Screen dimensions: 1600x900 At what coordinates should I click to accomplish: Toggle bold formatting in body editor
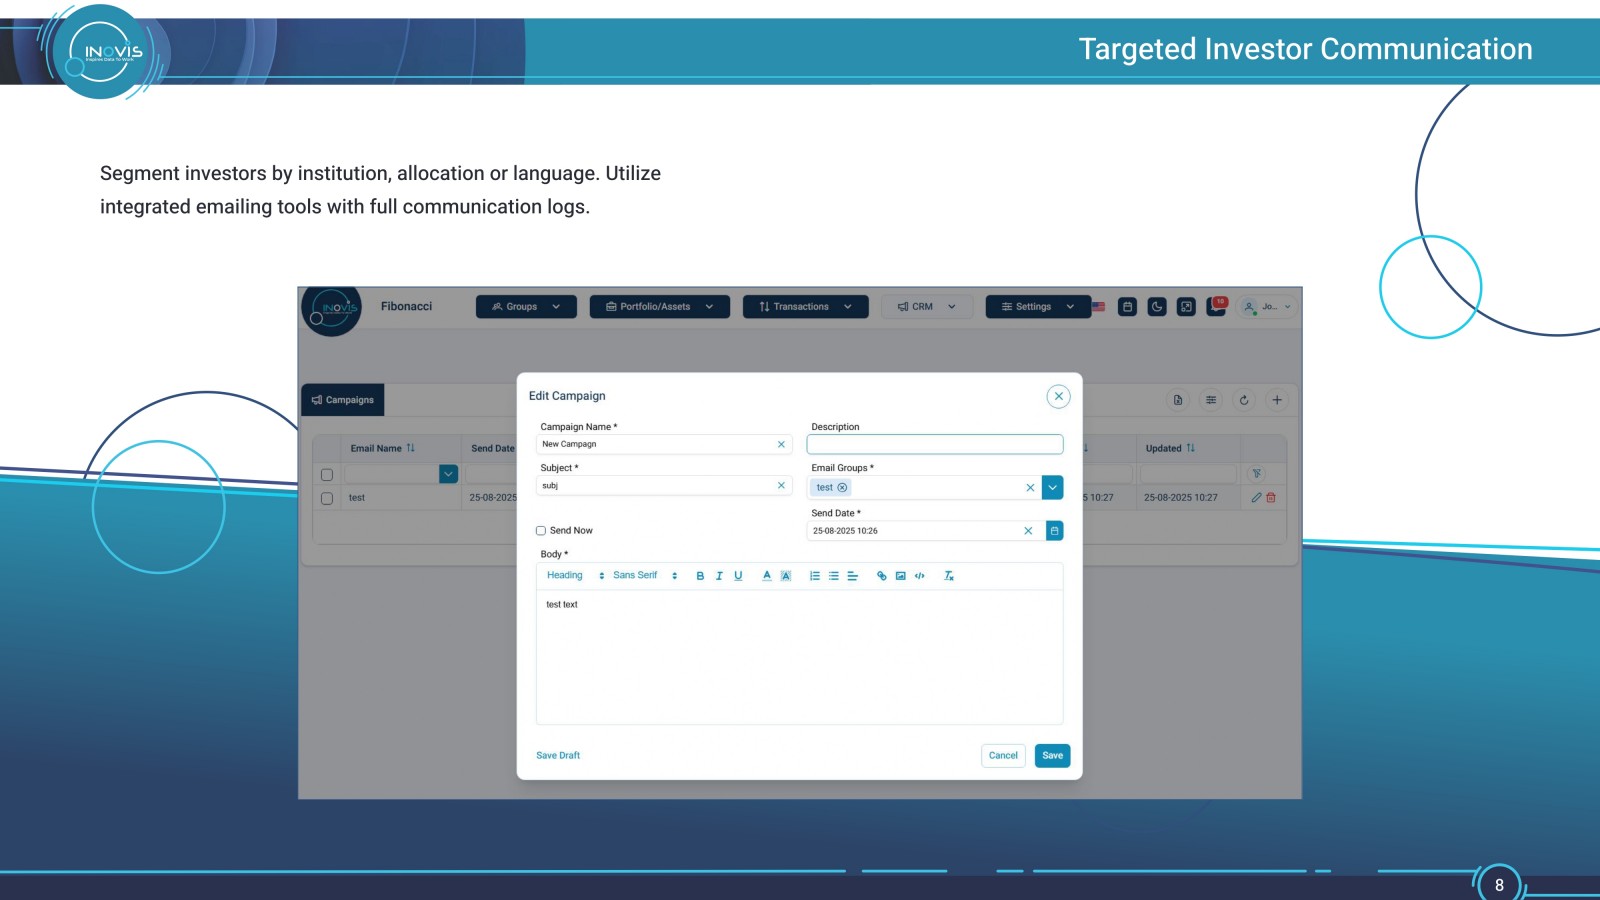(x=700, y=576)
